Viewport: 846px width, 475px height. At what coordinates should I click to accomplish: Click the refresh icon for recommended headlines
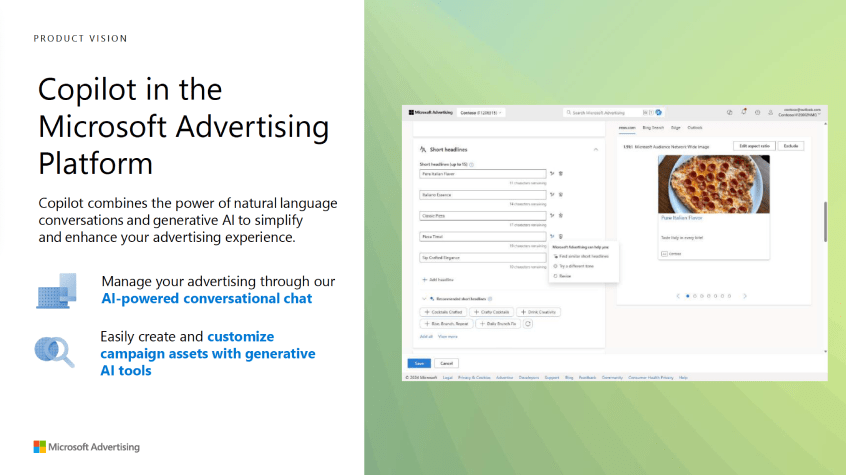pos(528,324)
